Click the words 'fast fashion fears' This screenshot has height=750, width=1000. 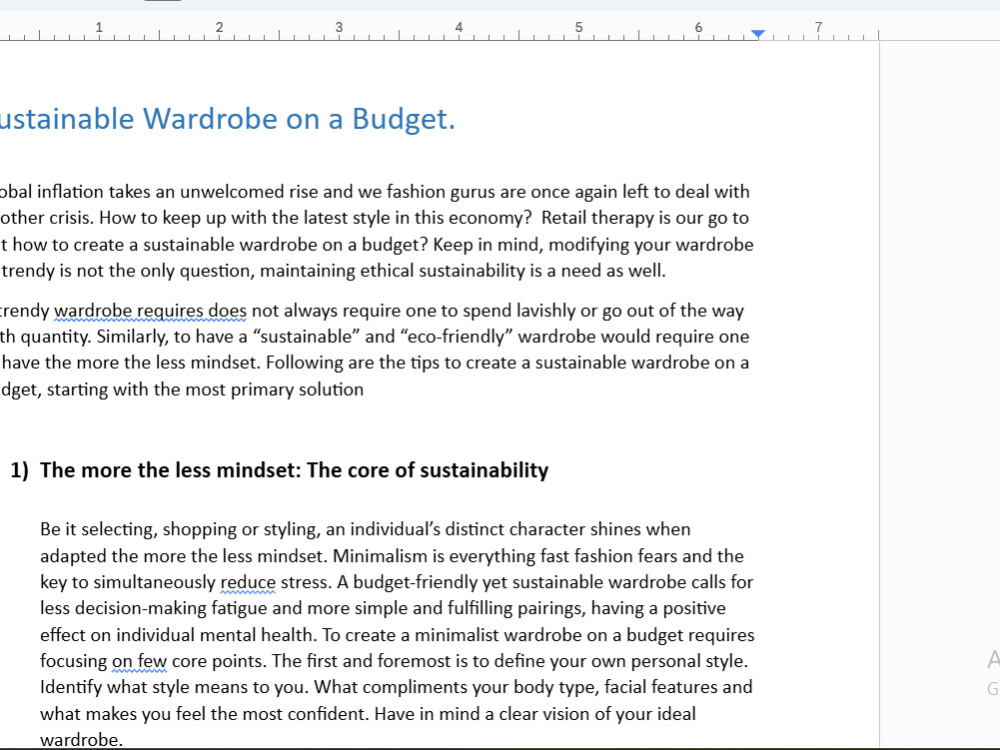[x=608, y=556]
